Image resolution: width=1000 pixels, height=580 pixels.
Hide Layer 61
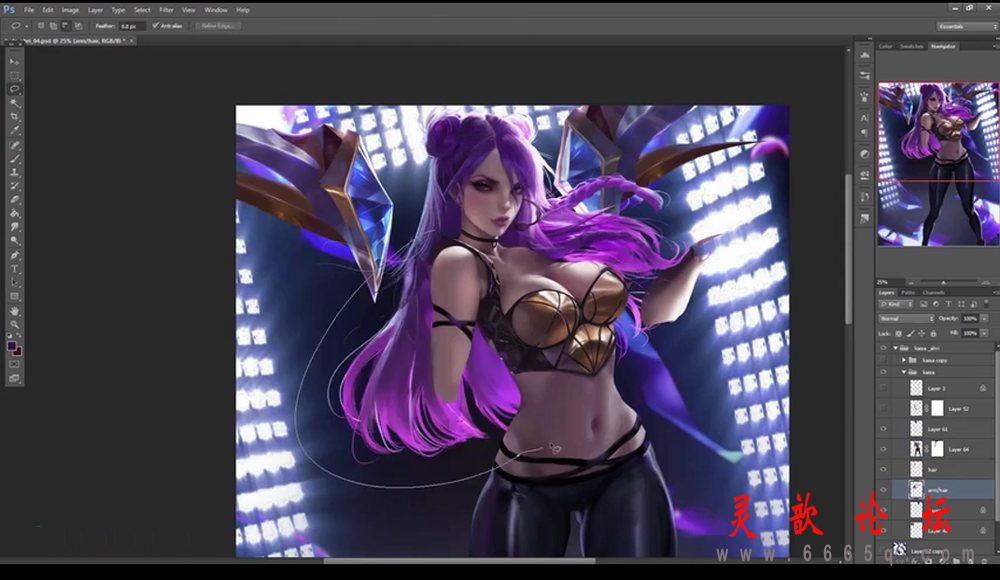click(883, 429)
